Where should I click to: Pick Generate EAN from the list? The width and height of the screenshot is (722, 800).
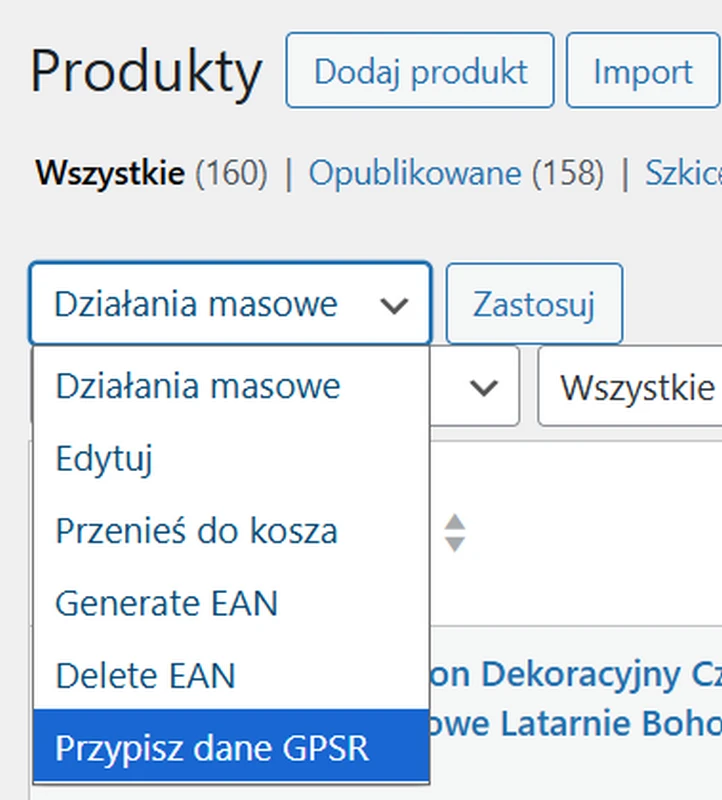pyautogui.click(x=166, y=603)
